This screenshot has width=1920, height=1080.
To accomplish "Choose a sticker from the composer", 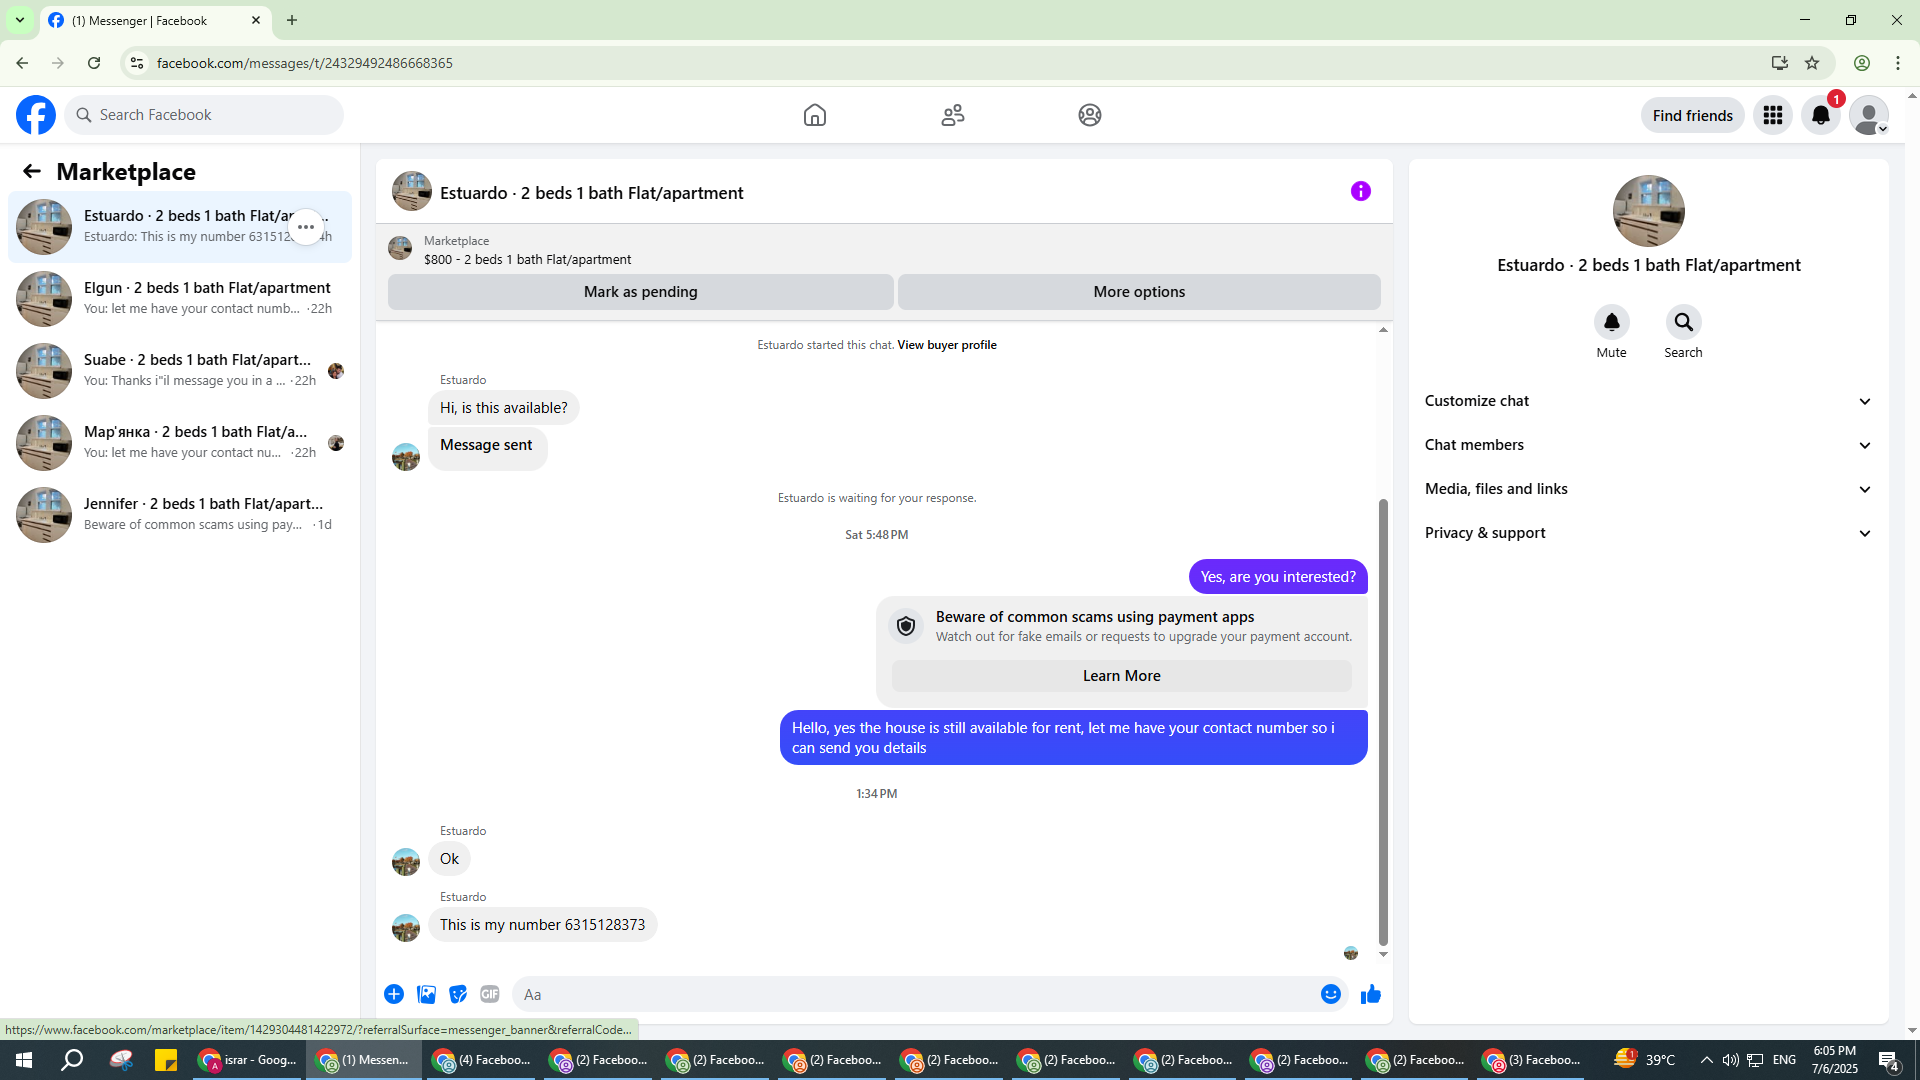I will click(x=458, y=994).
